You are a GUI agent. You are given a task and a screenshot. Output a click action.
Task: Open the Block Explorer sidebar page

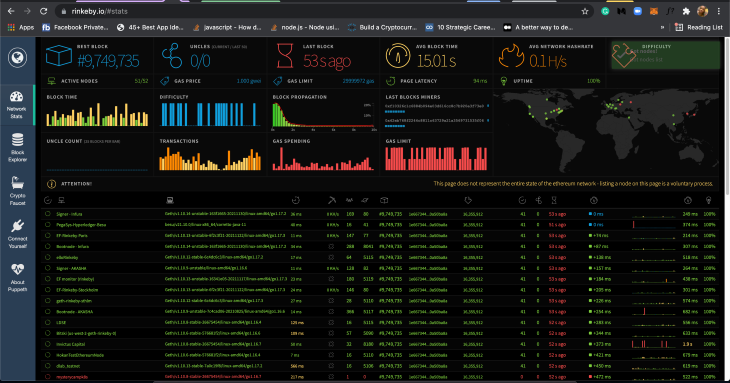(x=17, y=148)
